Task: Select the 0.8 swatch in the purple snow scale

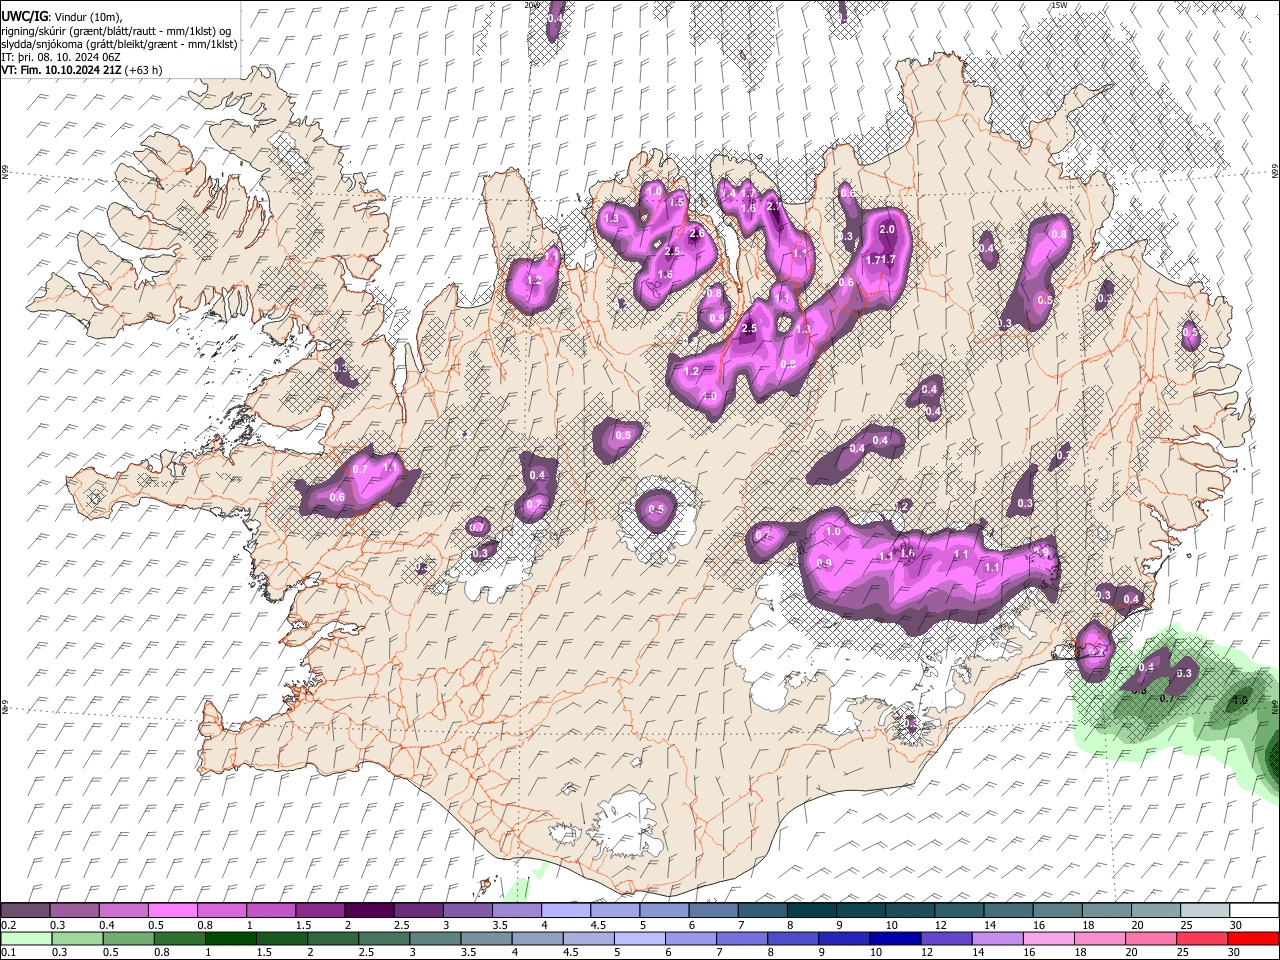Action: (x=222, y=911)
